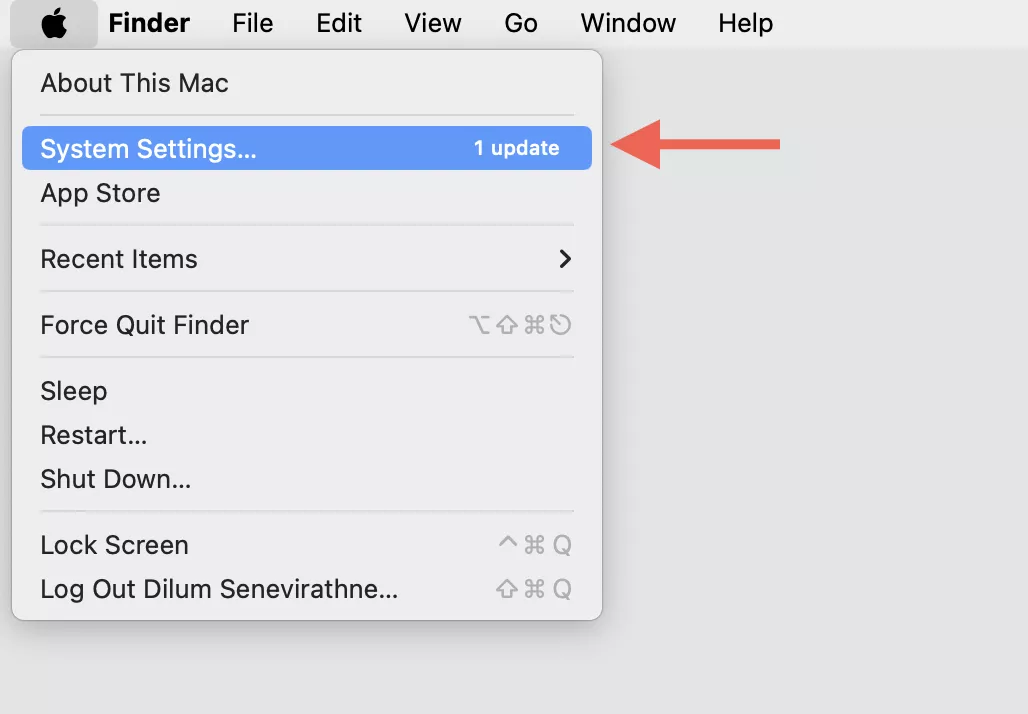Image resolution: width=1028 pixels, height=714 pixels.
Task: Click the Apple logo menu icon
Action: click(54, 24)
